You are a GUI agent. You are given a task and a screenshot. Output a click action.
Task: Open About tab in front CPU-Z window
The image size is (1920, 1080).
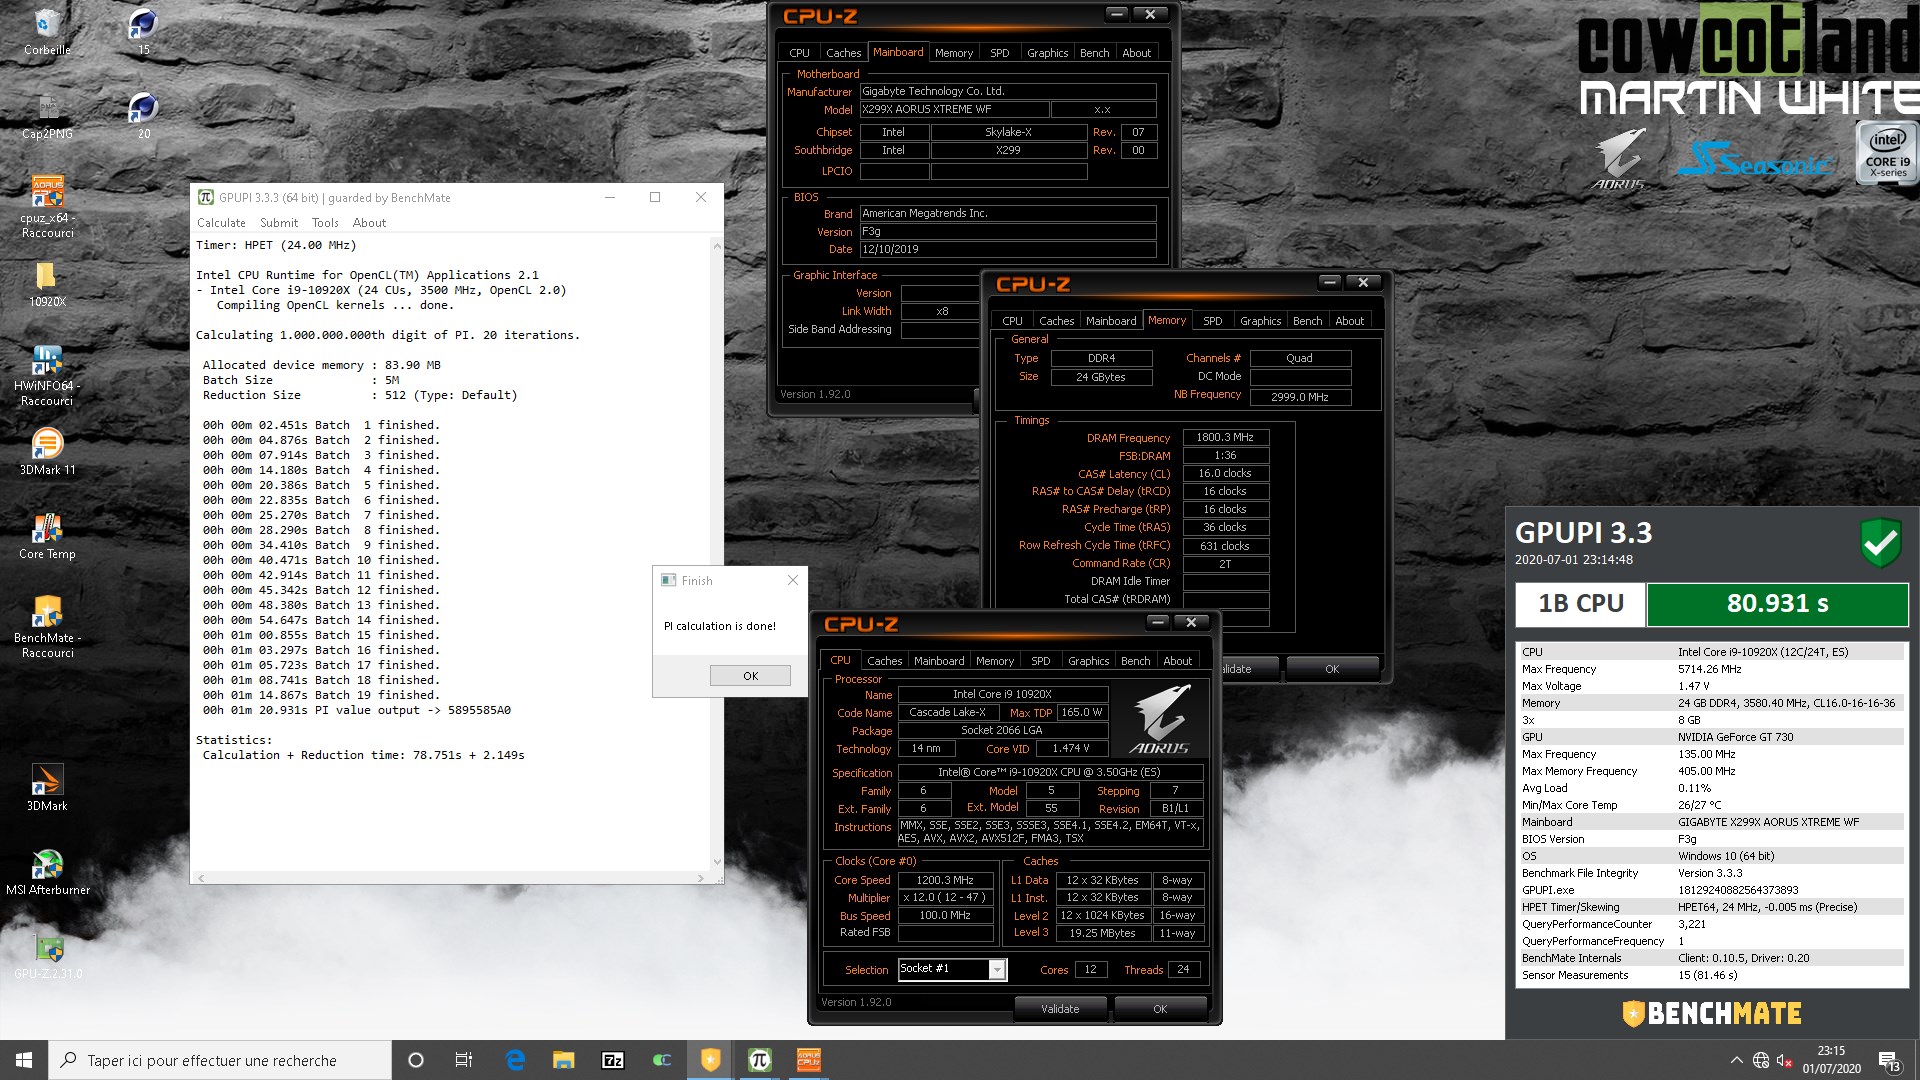(x=1177, y=661)
